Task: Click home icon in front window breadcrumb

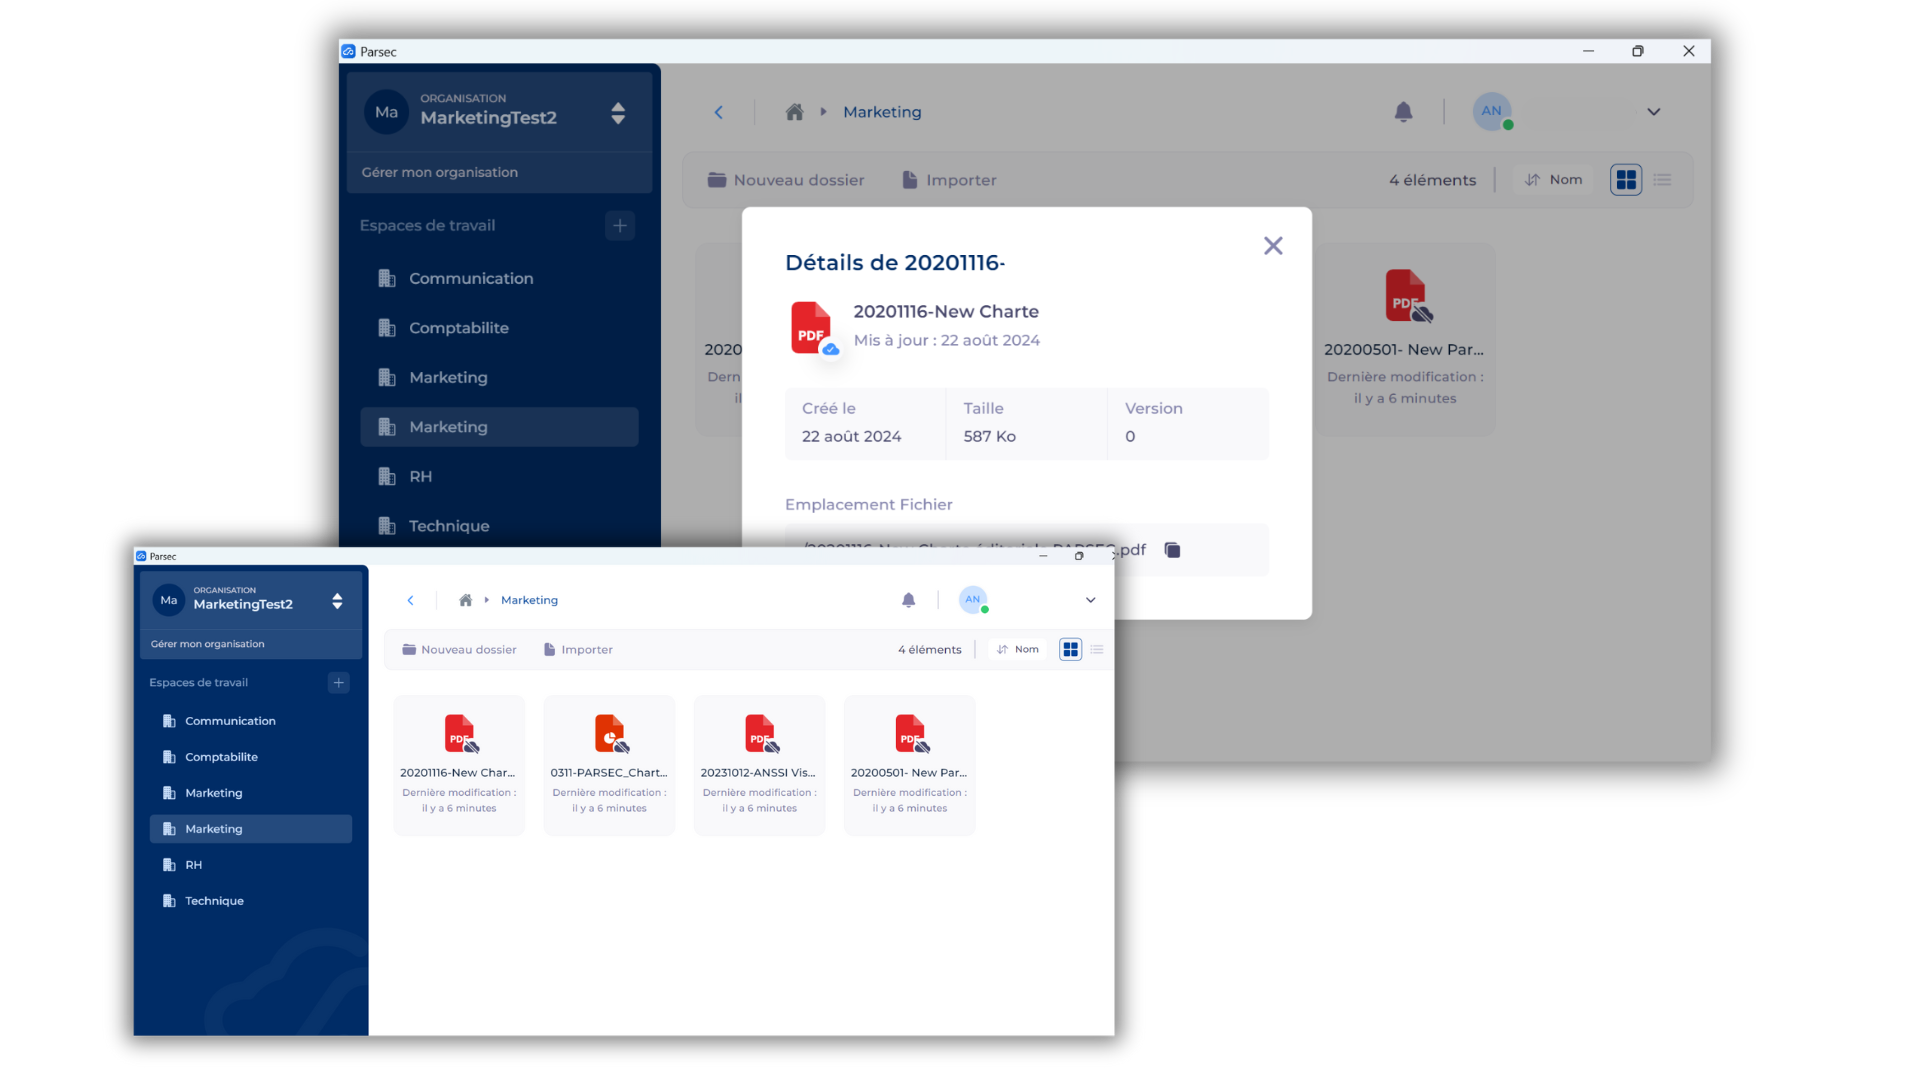Action: click(465, 600)
